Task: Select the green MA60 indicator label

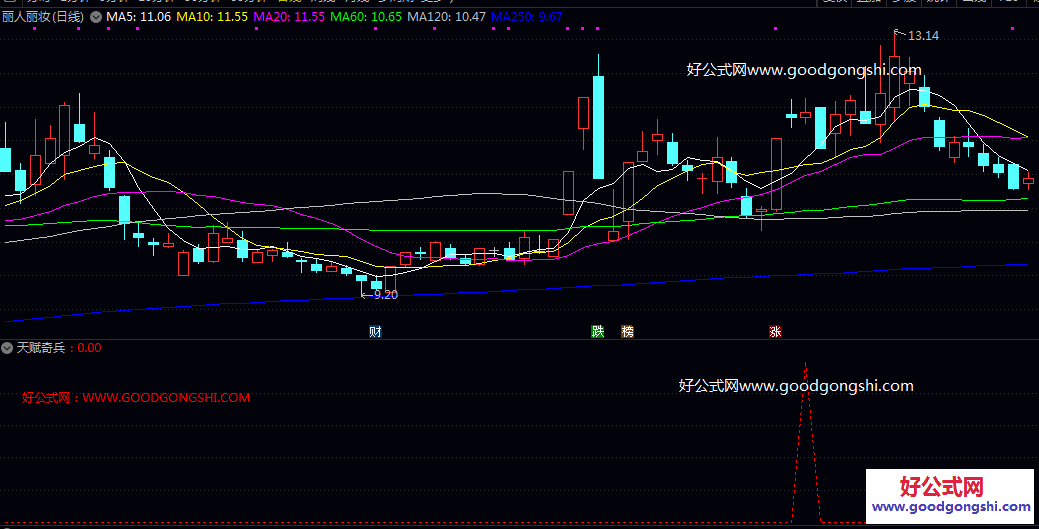Action: click(366, 17)
